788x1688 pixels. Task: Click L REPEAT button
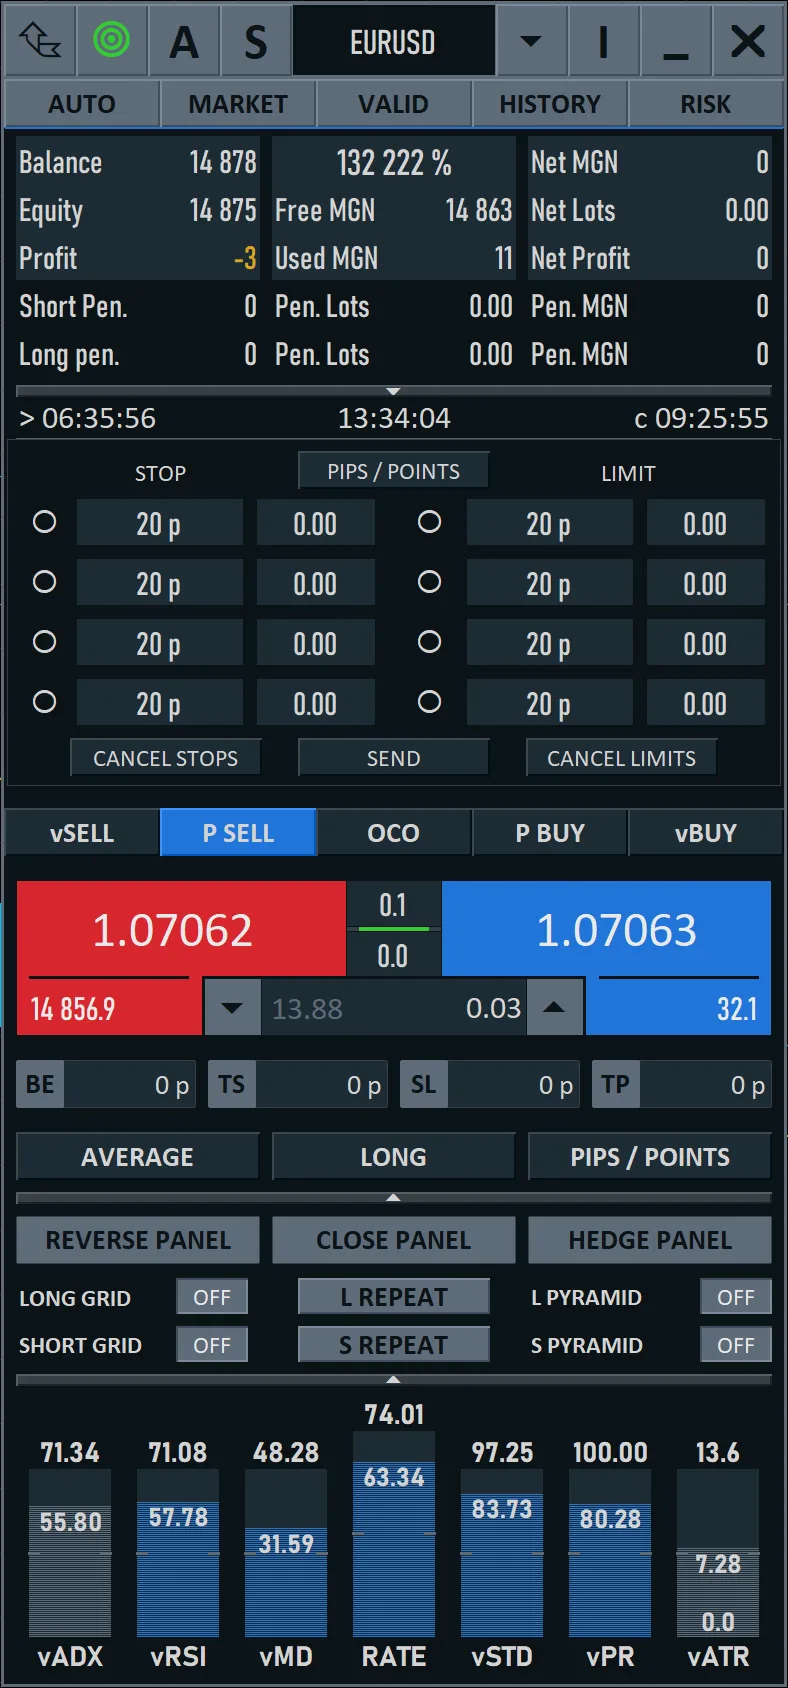[394, 1297]
